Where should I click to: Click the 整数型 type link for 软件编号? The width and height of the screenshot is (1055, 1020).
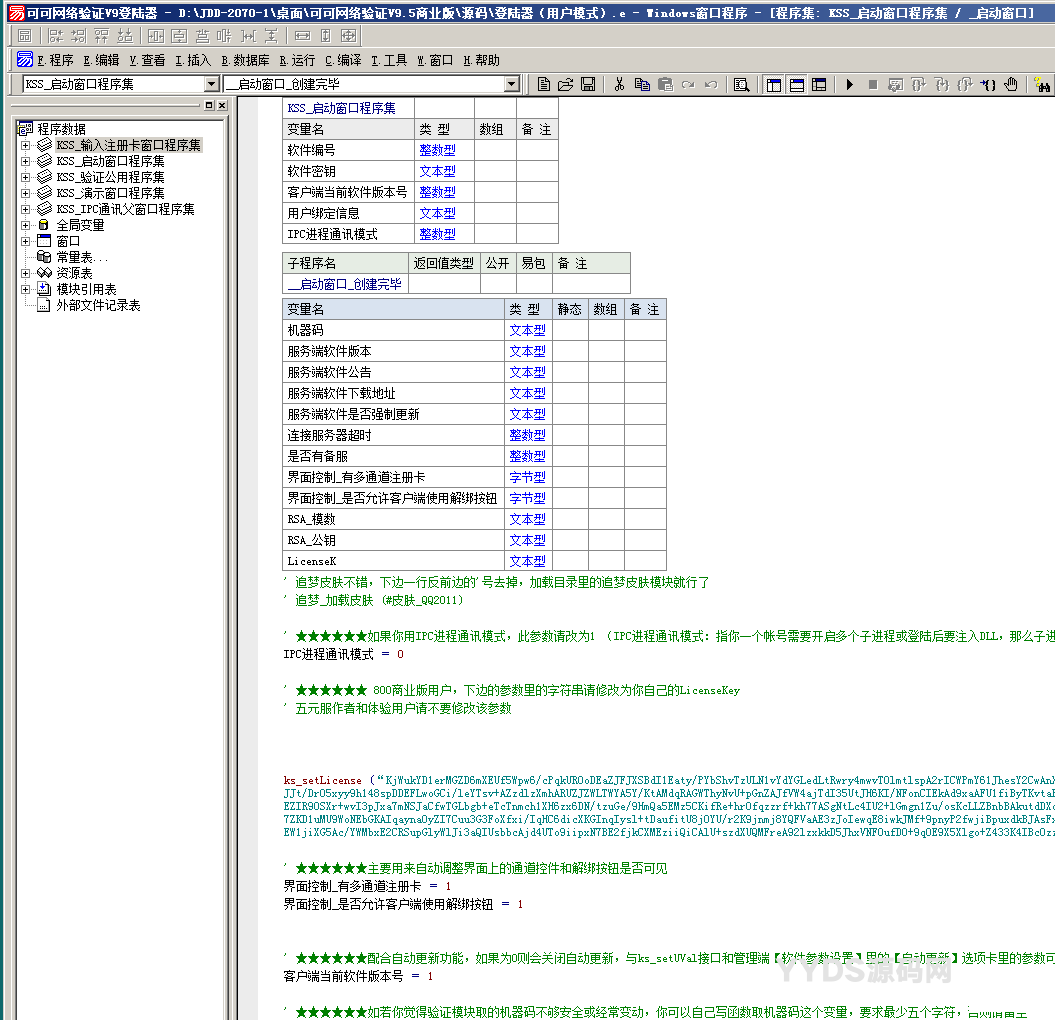coord(437,150)
